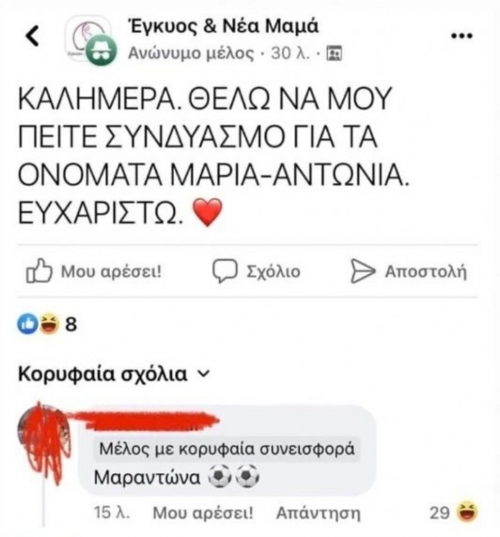Share via the Αποστολή paper plane icon
The width and height of the screenshot is (500, 537).
[x=363, y=272]
